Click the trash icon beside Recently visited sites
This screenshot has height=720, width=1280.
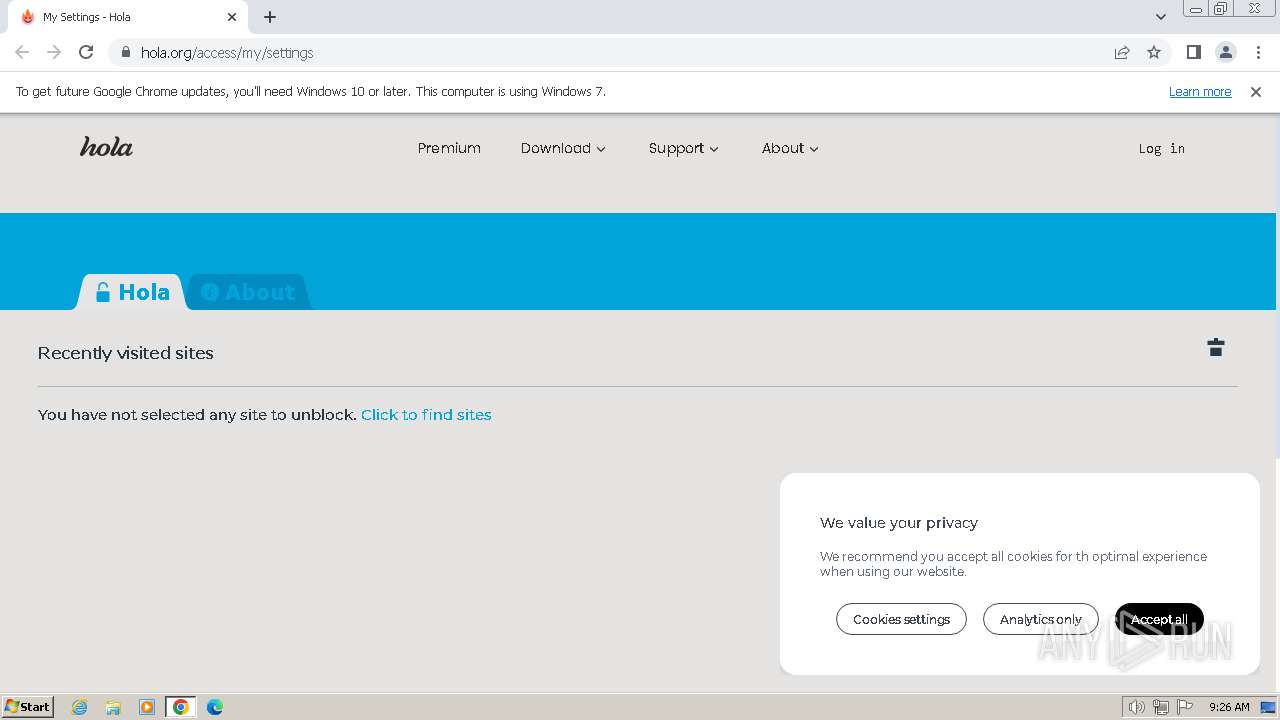(1216, 347)
